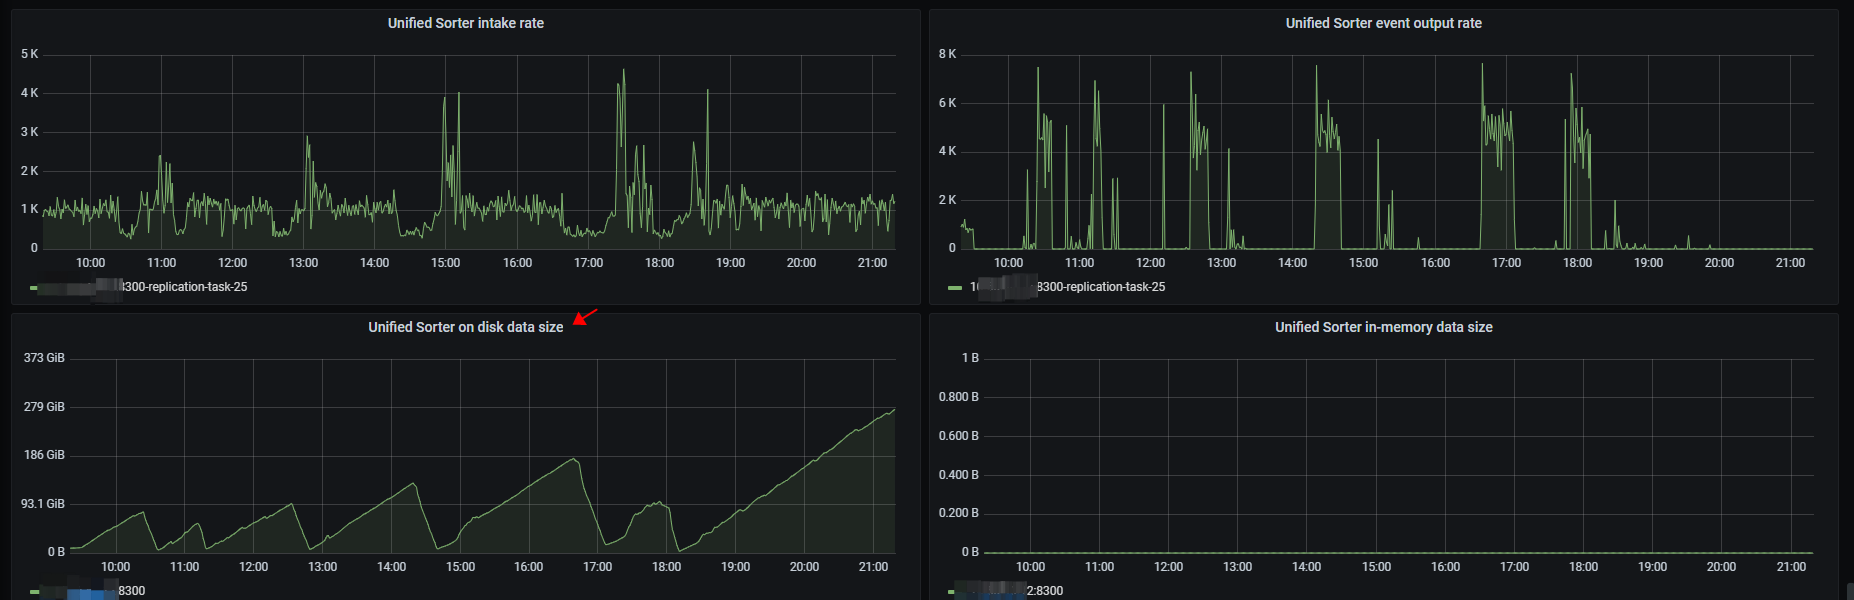Toggle the replication-task-25 legend series in the event output panel
This screenshot has height=600, width=1854.
click(1100, 287)
